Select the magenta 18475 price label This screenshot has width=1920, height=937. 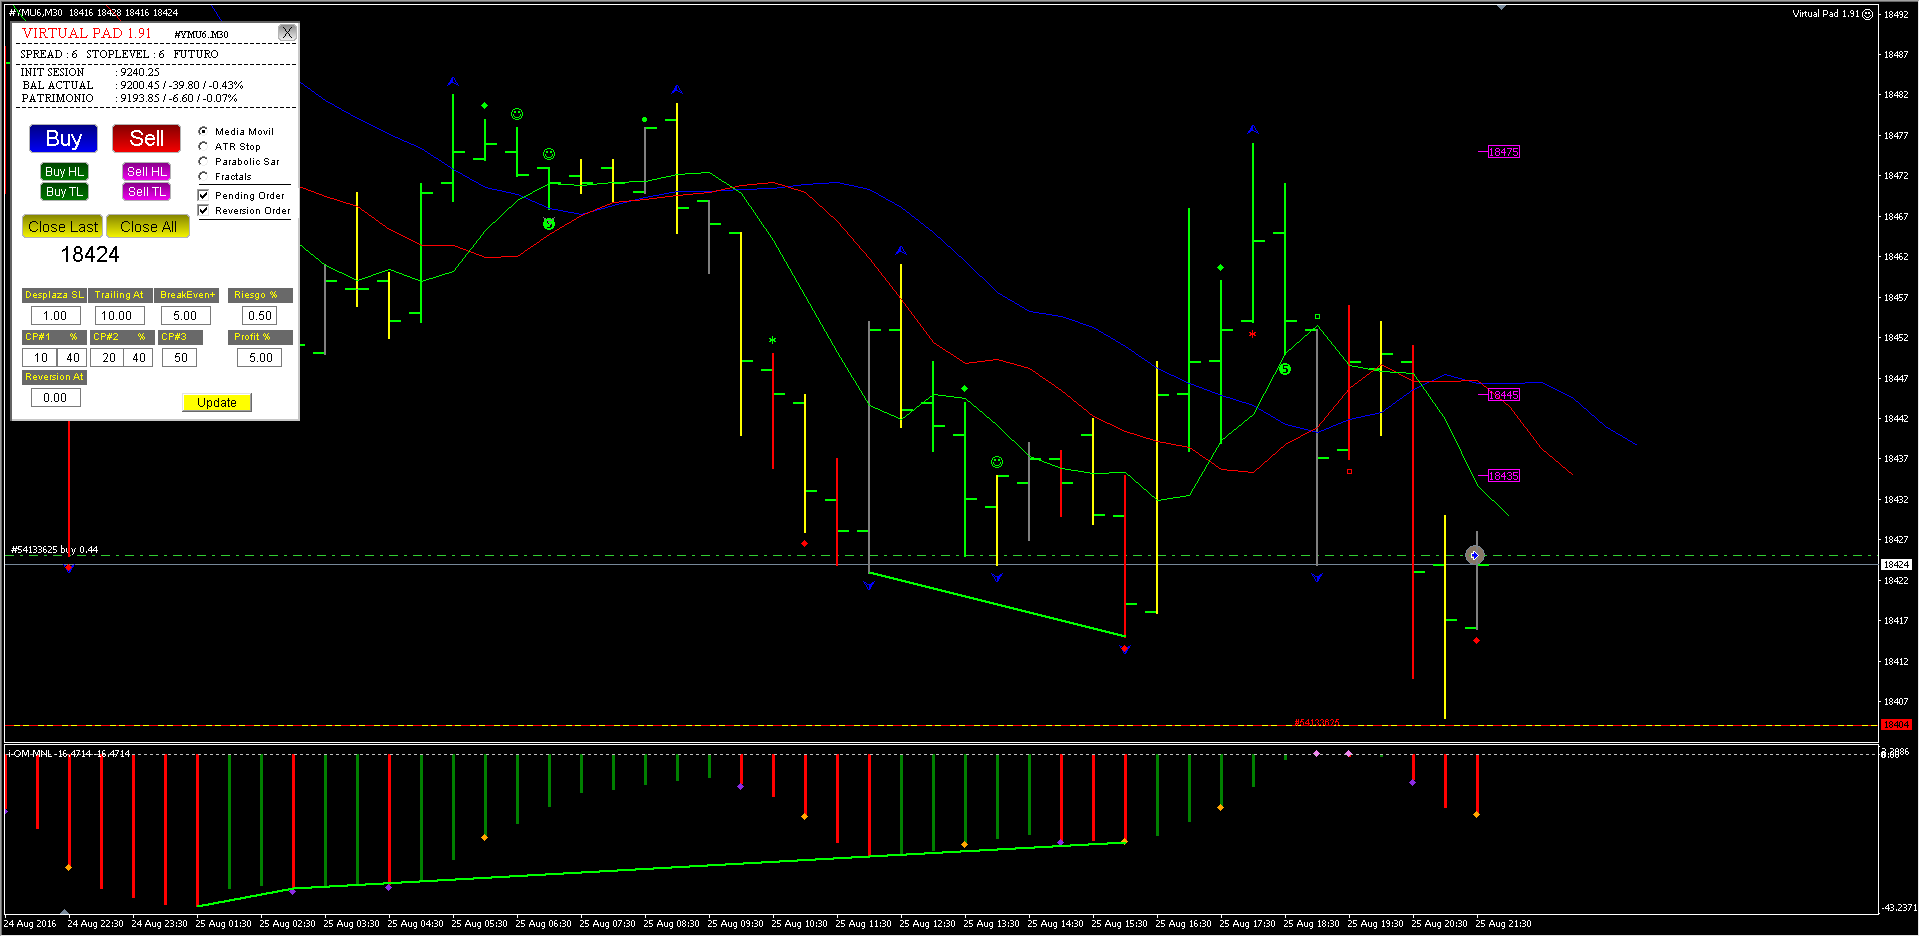[x=1503, y=152]
